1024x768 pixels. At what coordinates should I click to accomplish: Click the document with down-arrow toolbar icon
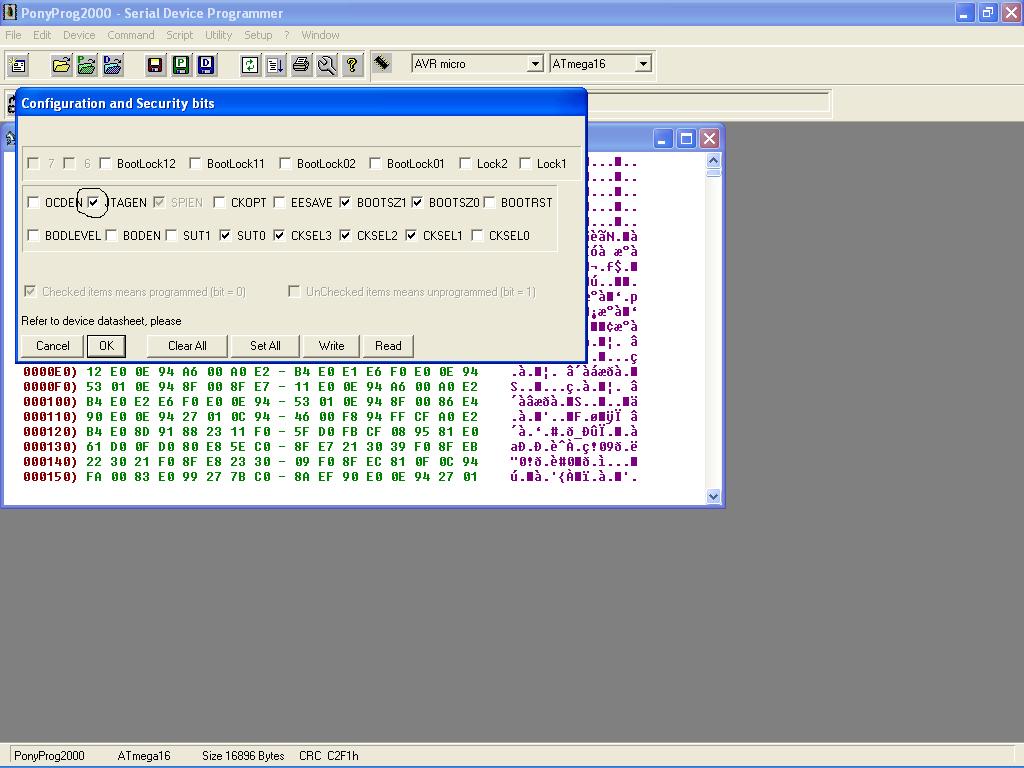pos(276,65)
